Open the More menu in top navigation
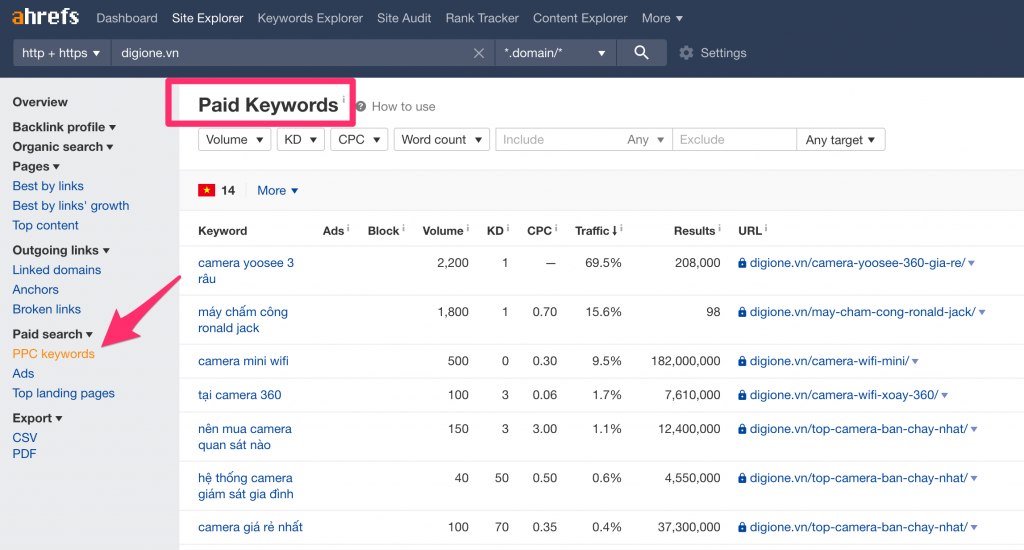Image resolution: width=1024 pixels, height=550 pixels. pyautogui.click(x=662, y=18)
